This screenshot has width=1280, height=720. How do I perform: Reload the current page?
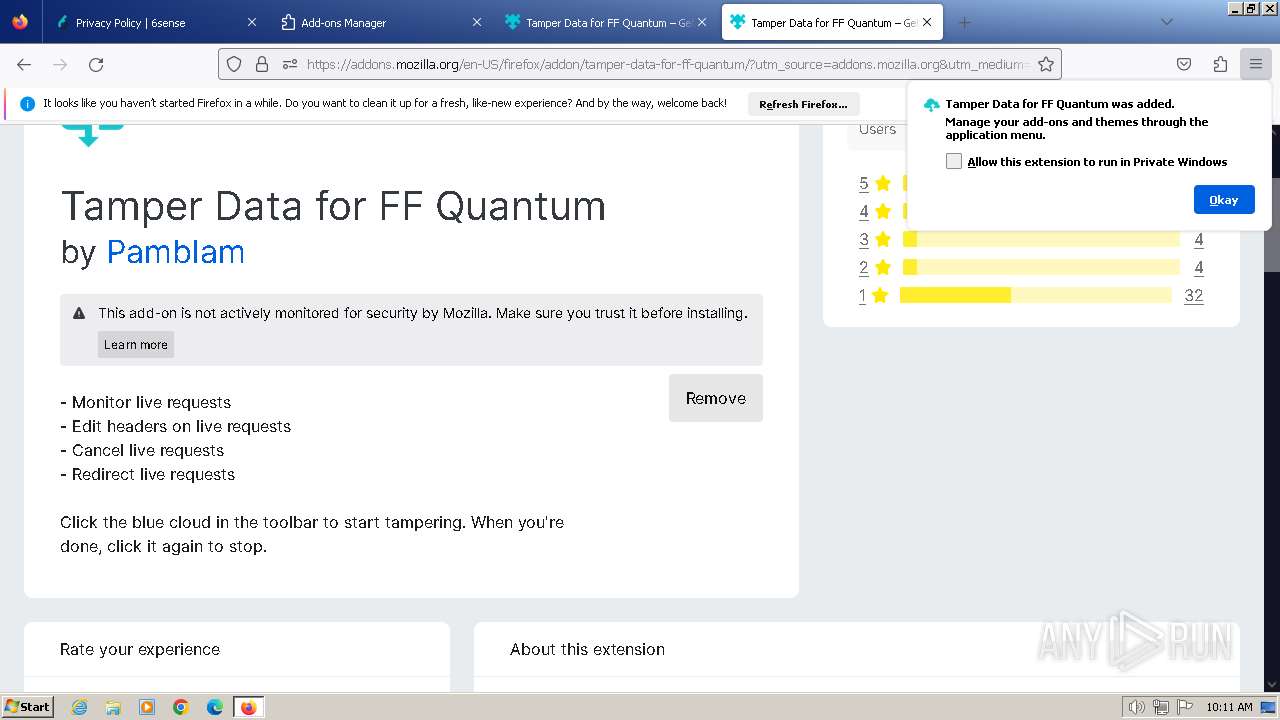pyautogui.click(x=96, y=64)
